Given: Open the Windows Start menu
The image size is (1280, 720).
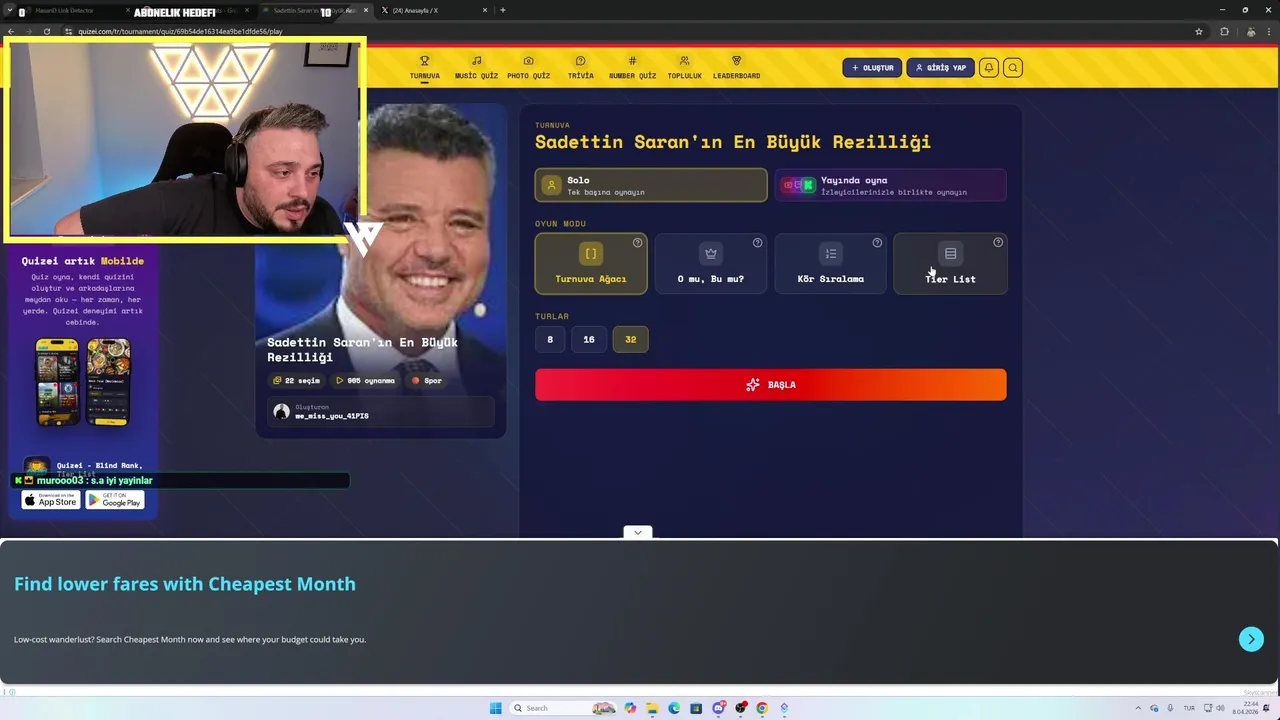Looking at the screenshot, I should [x=496, y=708].
